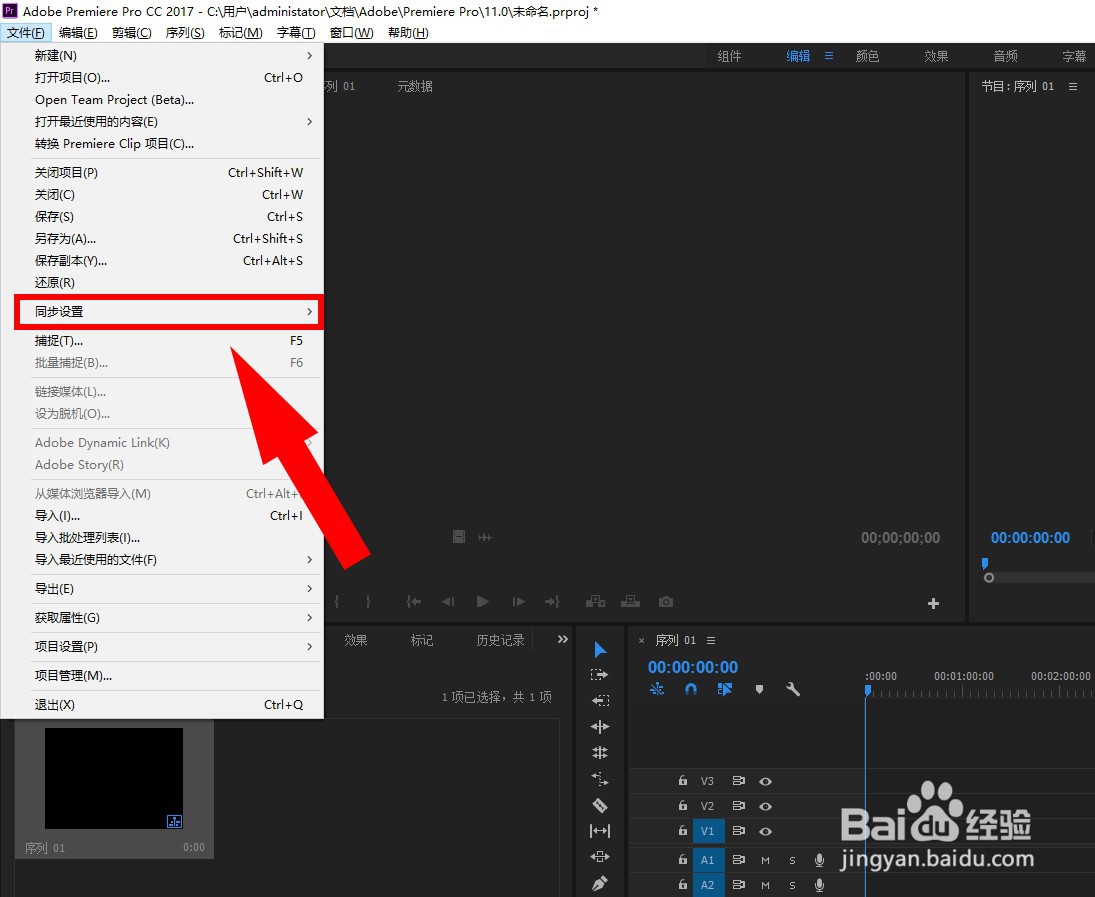Mute audio track A1
This screenshot has height=897, width=1095.
(765, 860)
